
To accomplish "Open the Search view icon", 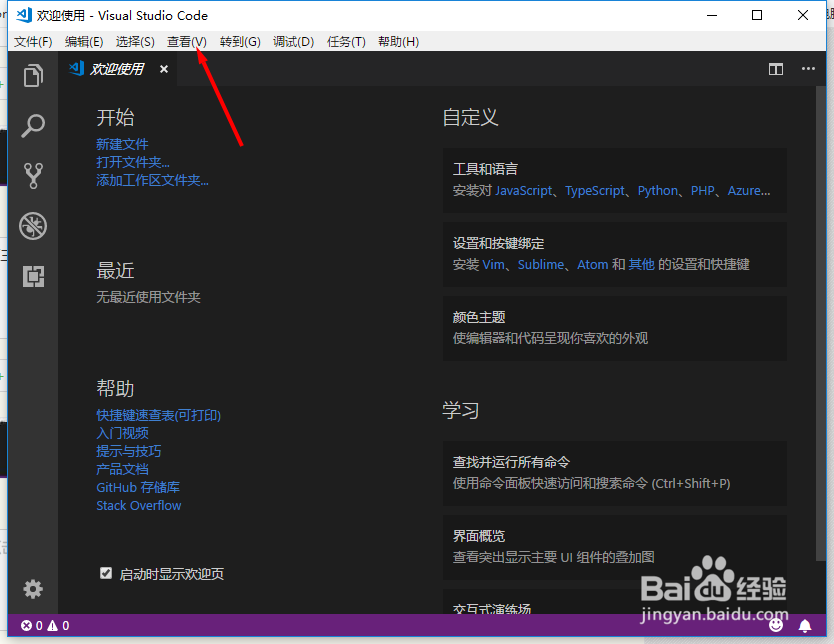I will pos(33,126).
